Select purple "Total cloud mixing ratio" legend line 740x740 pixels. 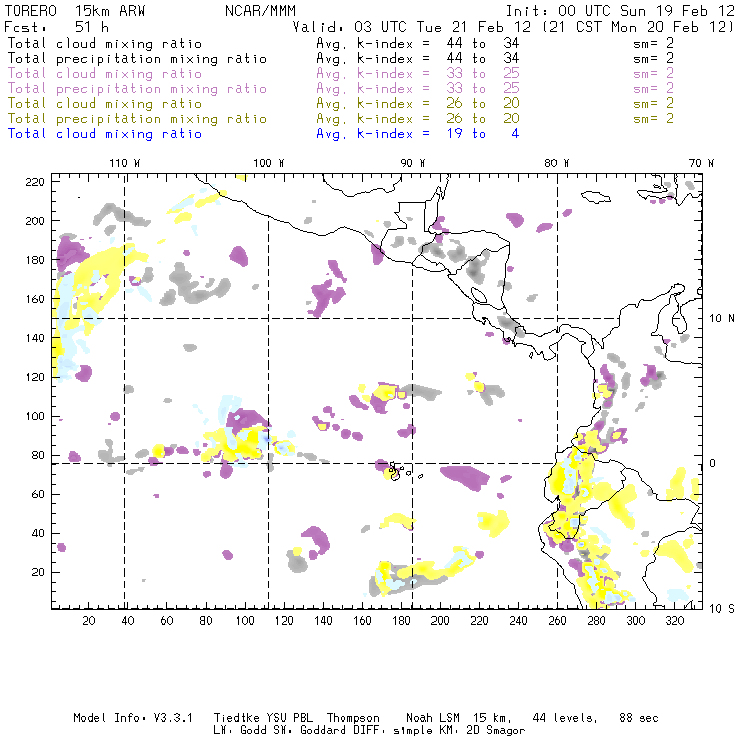tap(105, 74)
